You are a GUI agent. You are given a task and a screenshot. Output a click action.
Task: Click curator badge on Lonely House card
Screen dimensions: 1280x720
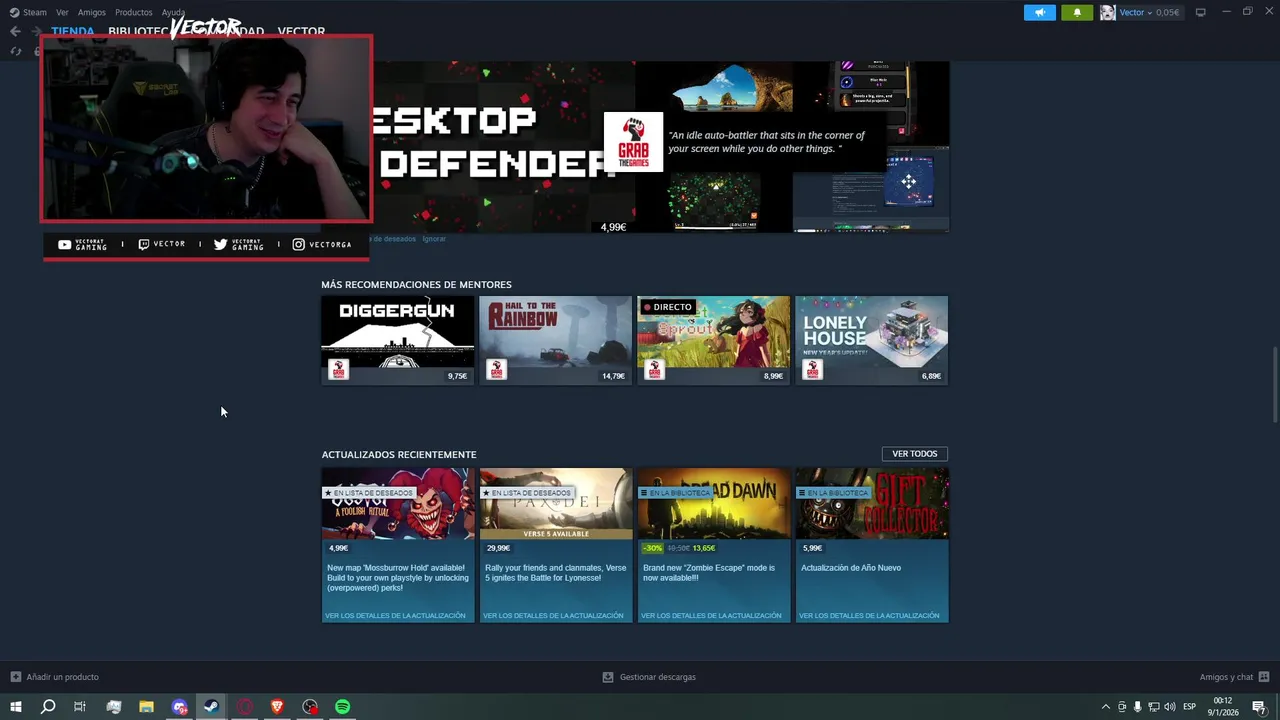[x=812, y=370]
